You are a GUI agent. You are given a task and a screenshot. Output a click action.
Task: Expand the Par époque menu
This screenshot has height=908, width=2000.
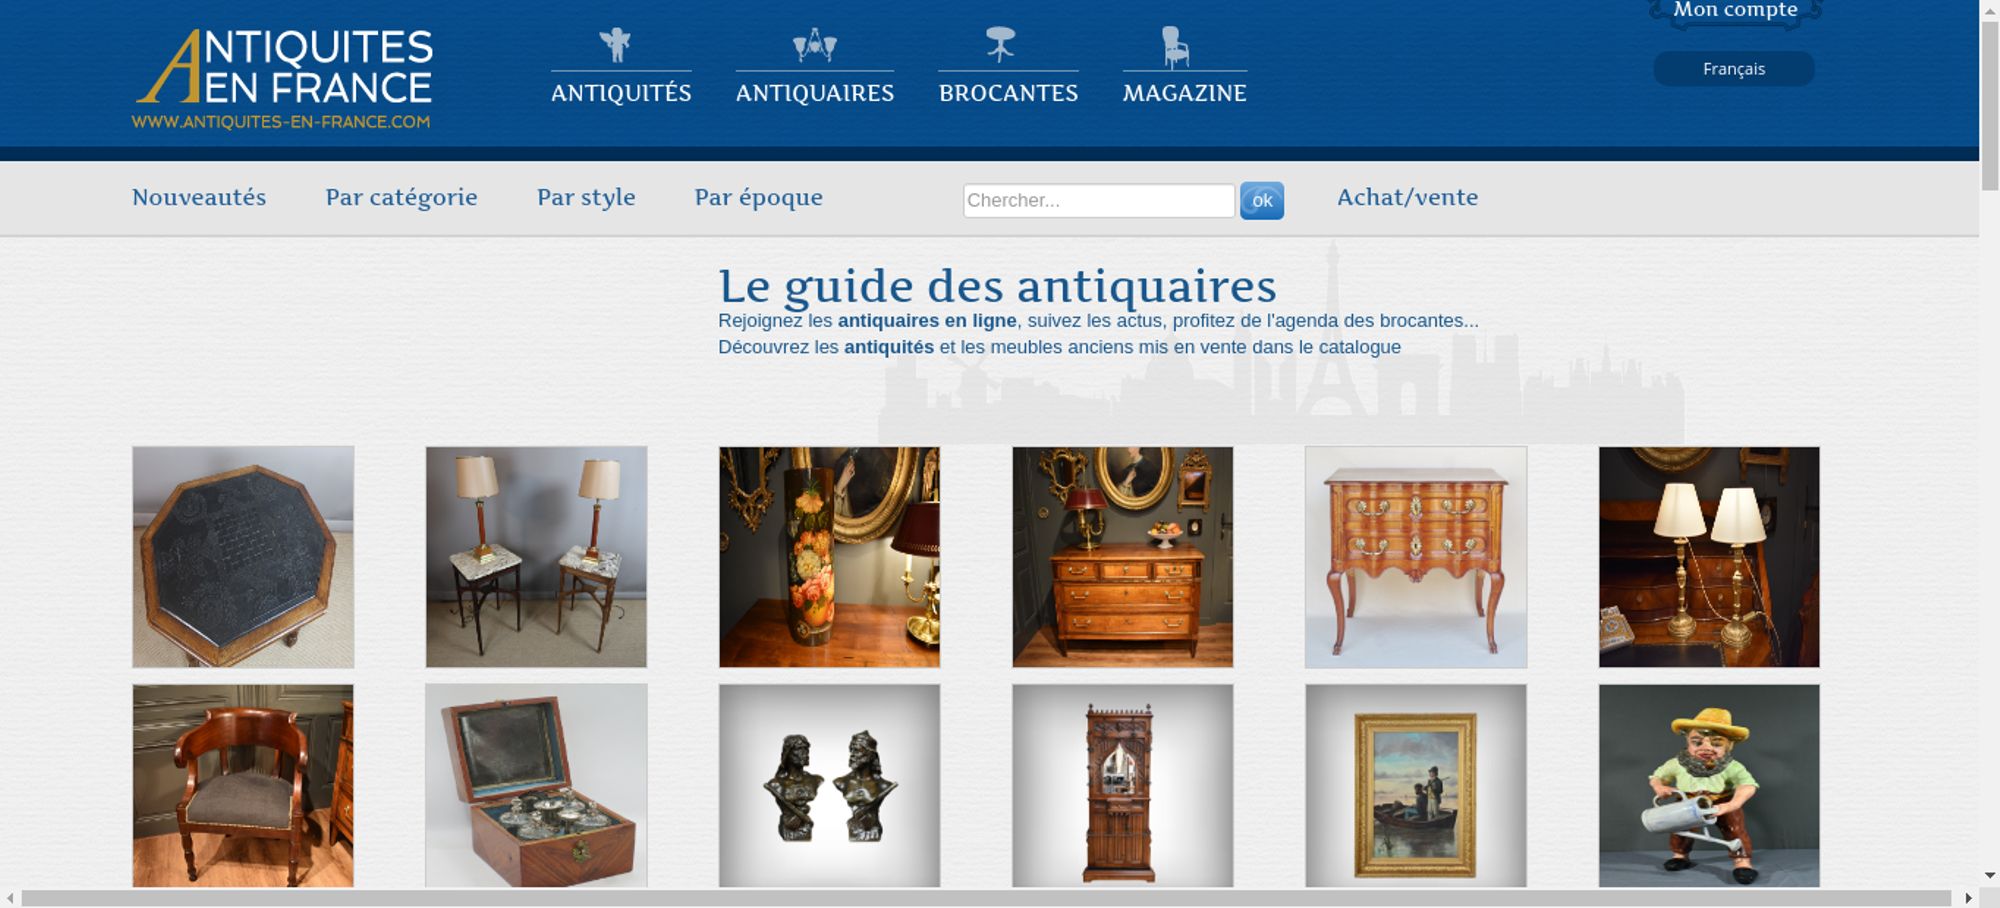758,198
